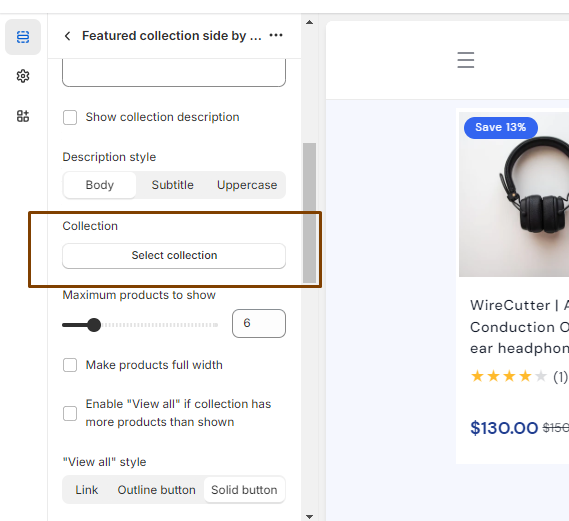This screenshot has height=521, width=569.
Task: Open theme settings gear icon
Action: coord(23,76)
